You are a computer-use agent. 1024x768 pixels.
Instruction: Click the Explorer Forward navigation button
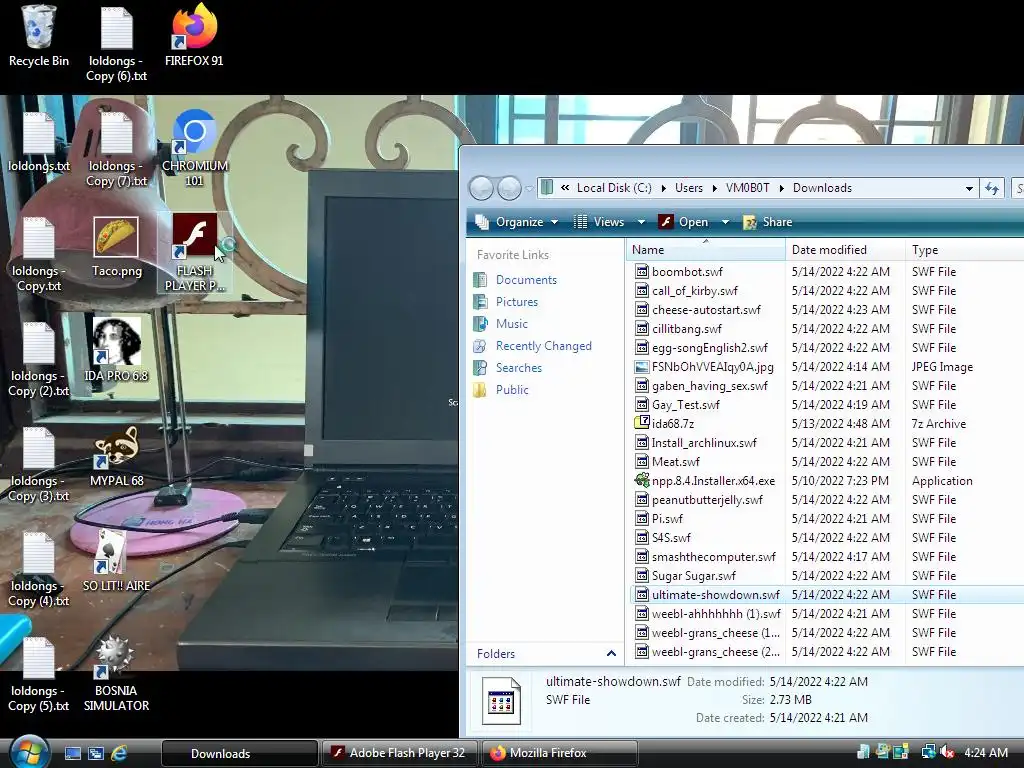[509, 188]
